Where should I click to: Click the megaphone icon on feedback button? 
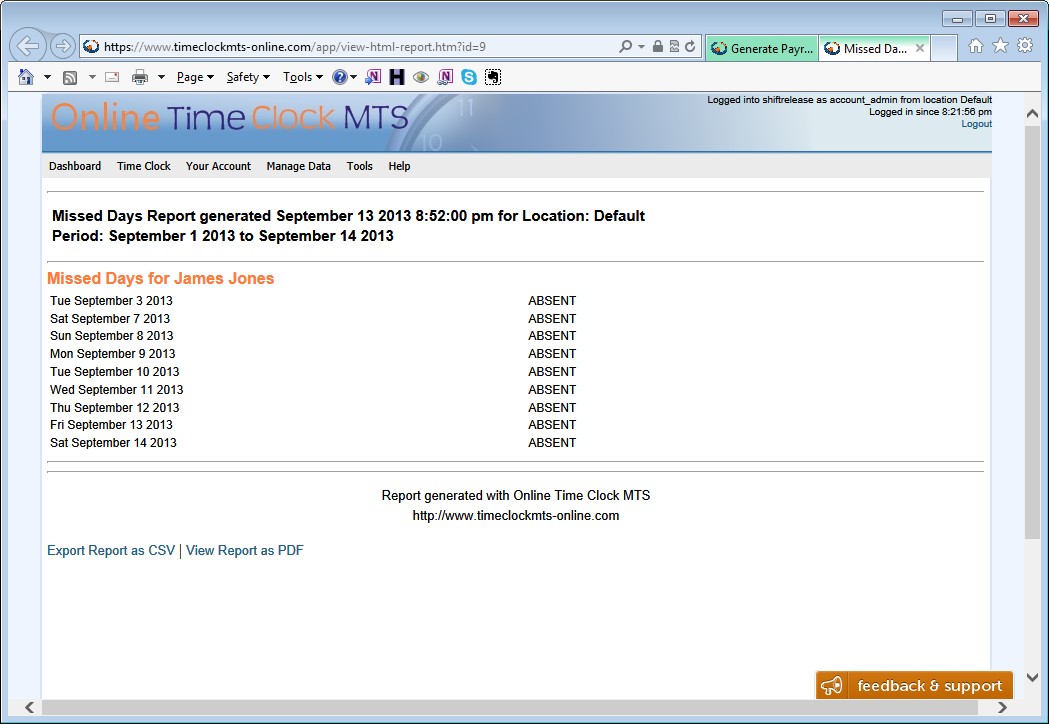832,686
